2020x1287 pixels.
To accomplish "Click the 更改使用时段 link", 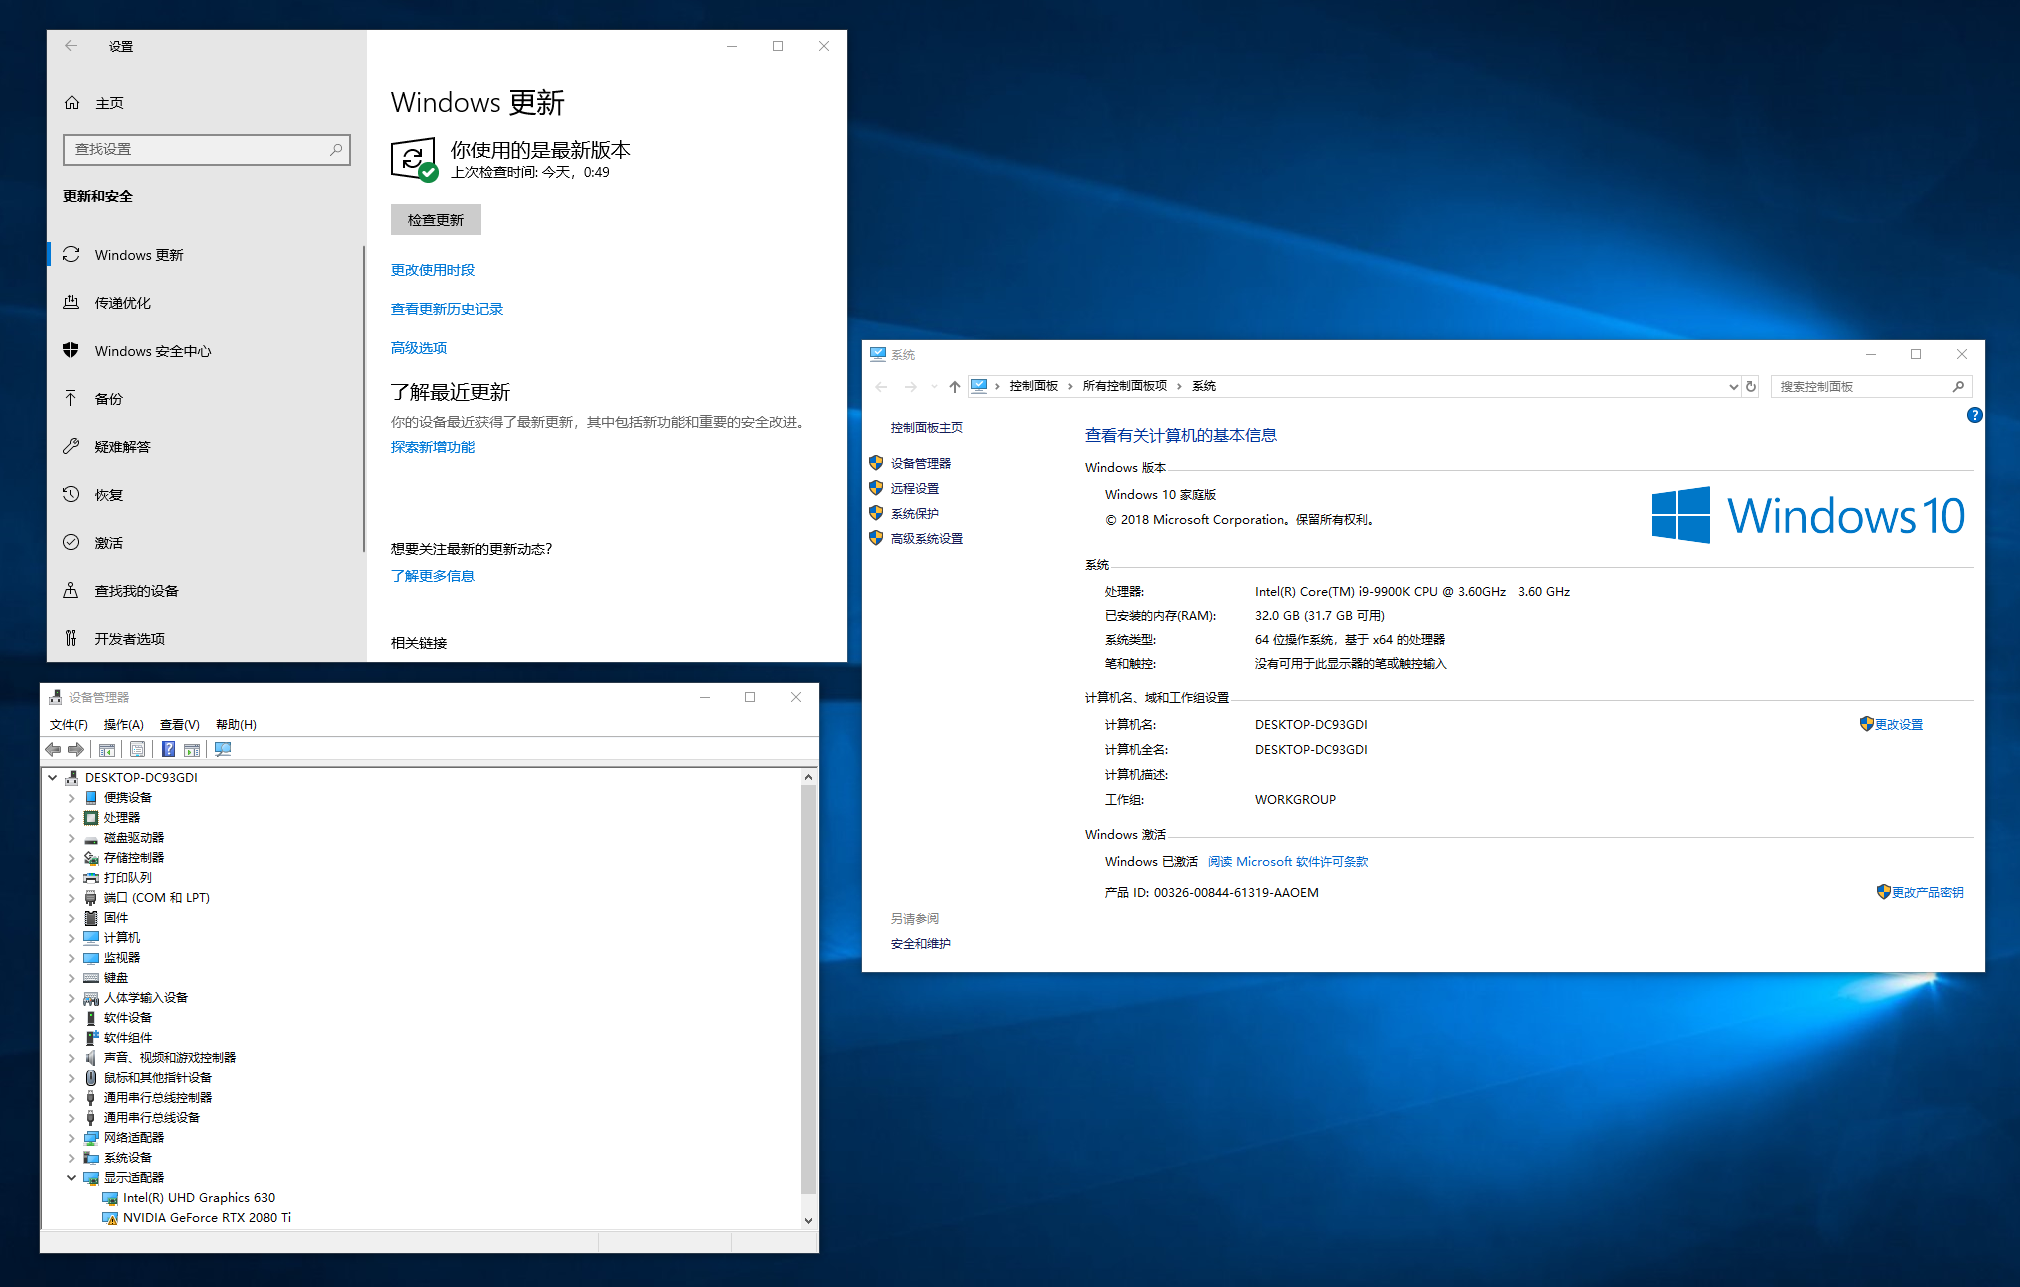I will (x=433, y=270).
